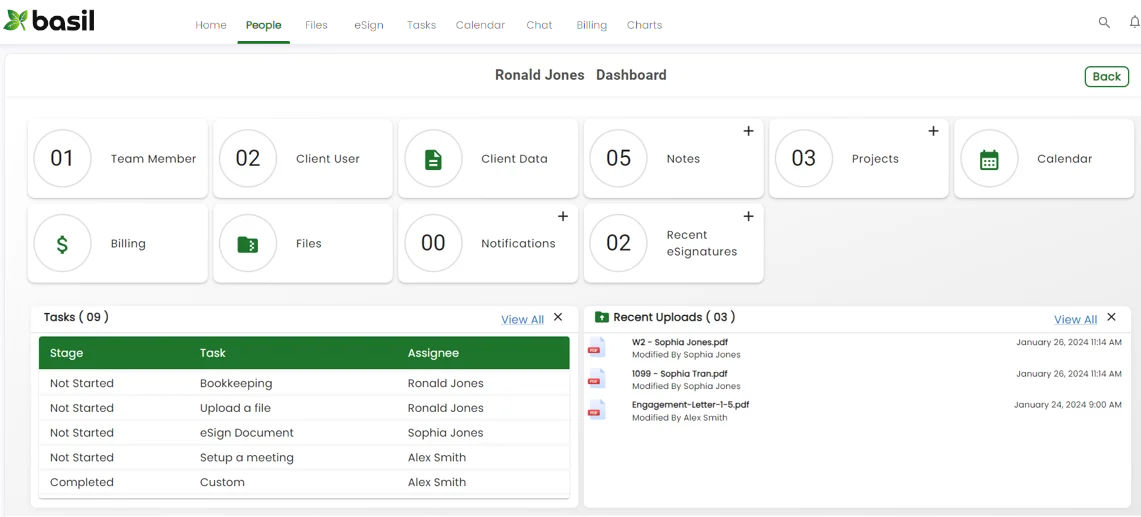Viewport: 1141px width, 517px height.
Task: Click the Files folder icon
Action: tap(248, 244)
